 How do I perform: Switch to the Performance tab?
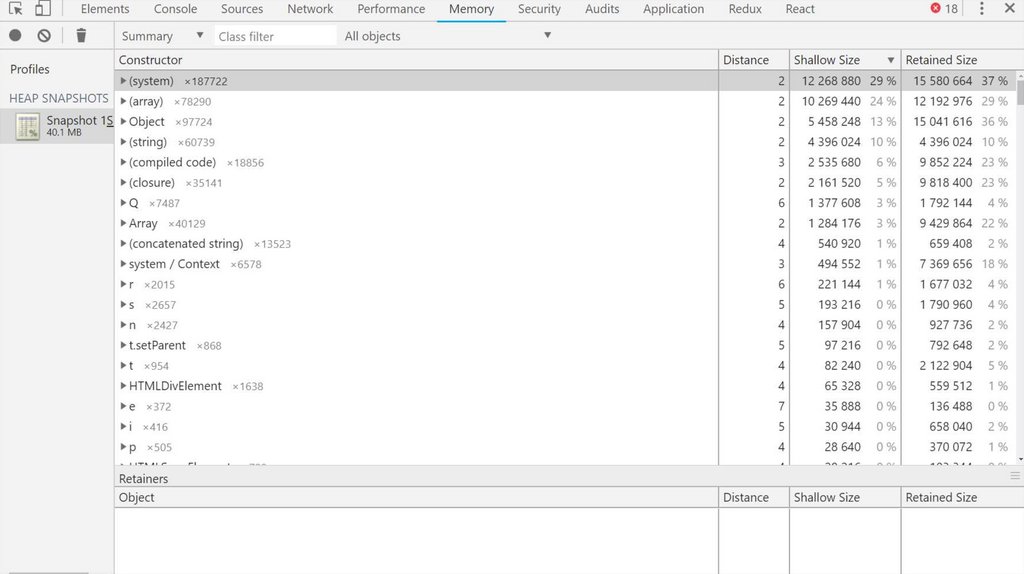point(391,9)
